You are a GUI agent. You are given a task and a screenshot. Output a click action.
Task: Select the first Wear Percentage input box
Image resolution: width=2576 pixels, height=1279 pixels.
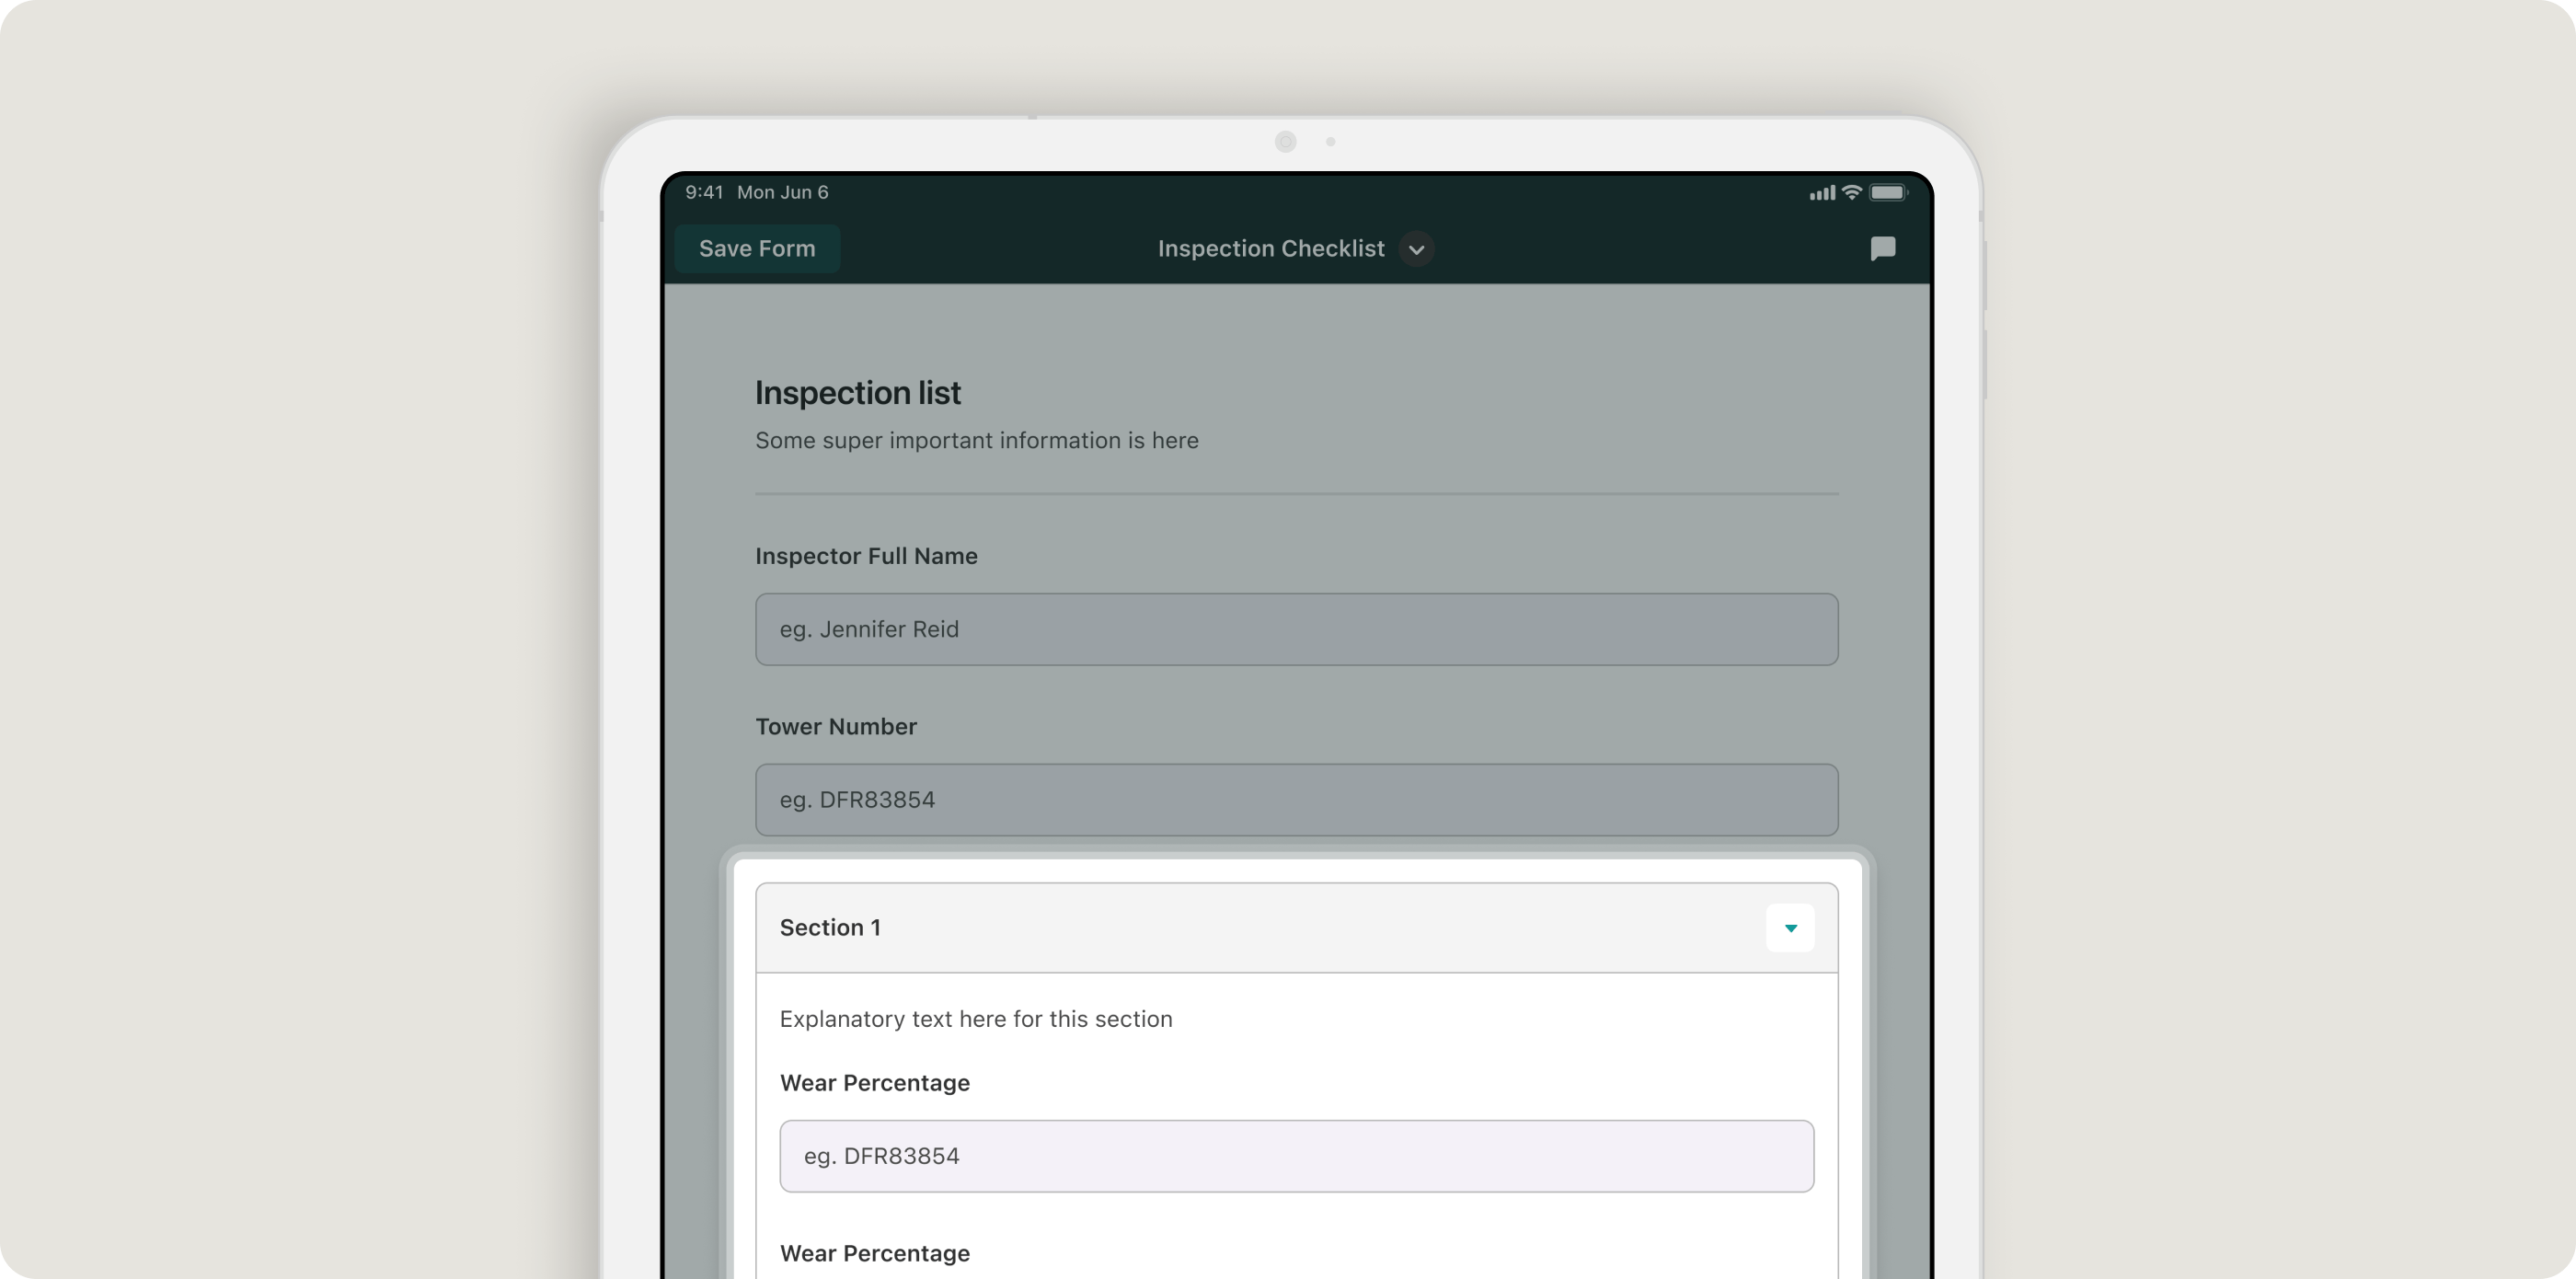pyautogui.click(x=1296, y=1156)
